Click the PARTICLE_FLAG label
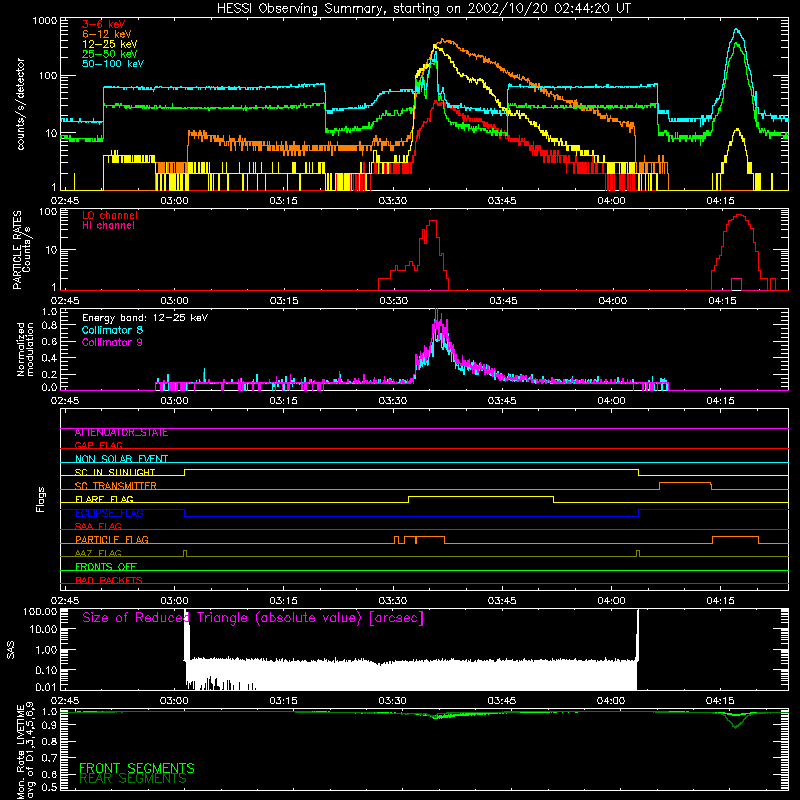Screen dimensions: 800x800 click(x=112, y=540)
